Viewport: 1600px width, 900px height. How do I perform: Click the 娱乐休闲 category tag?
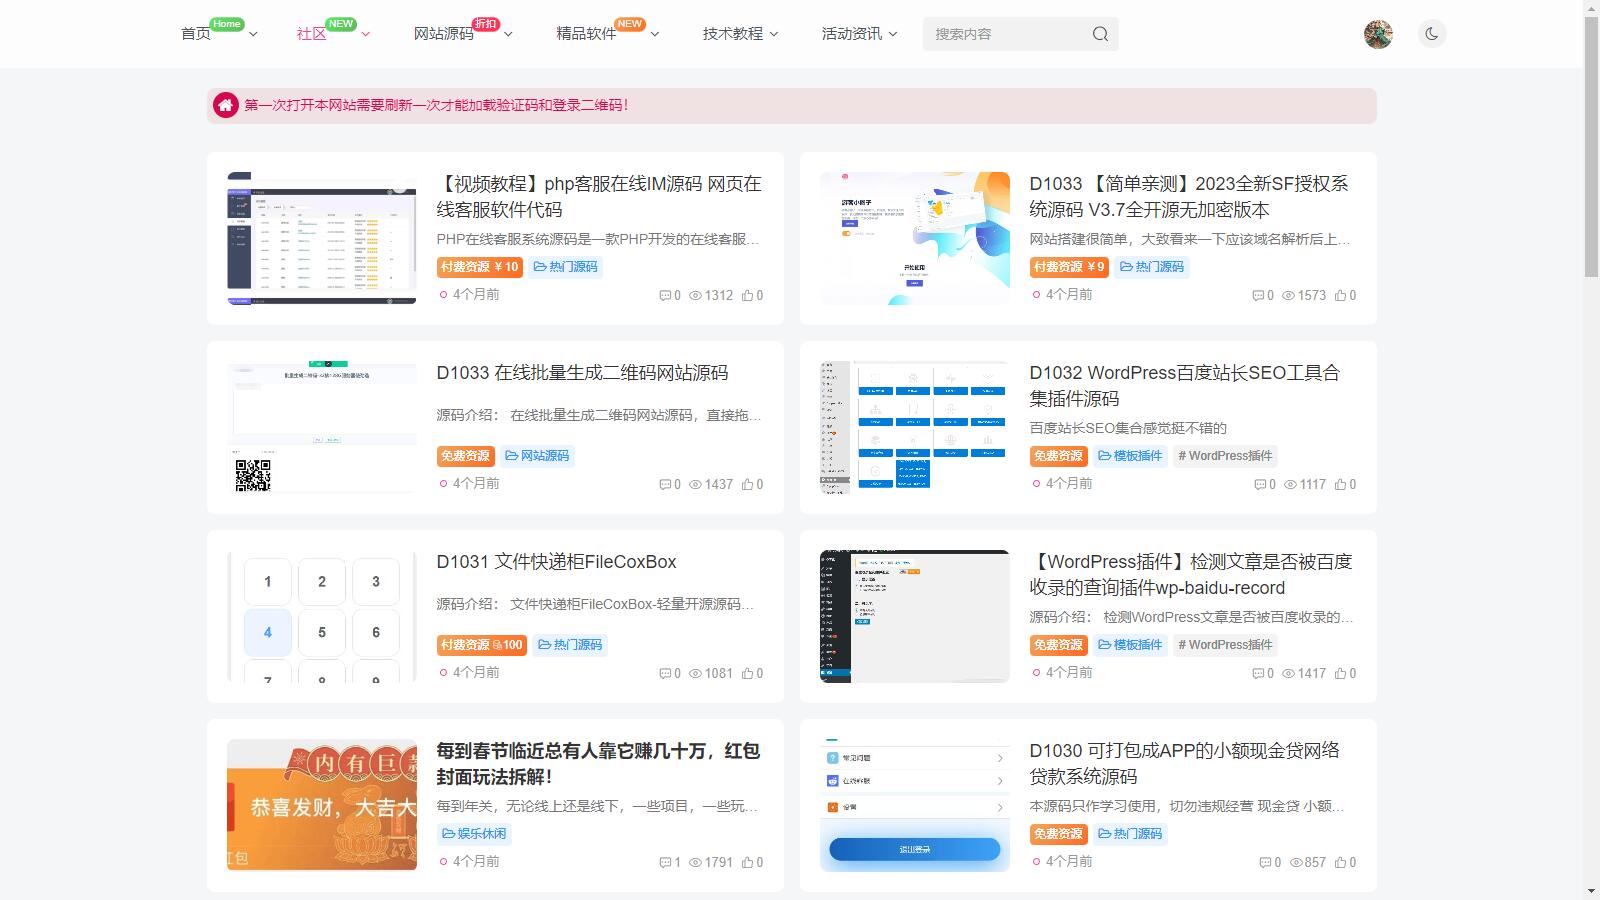pos(474,834)
